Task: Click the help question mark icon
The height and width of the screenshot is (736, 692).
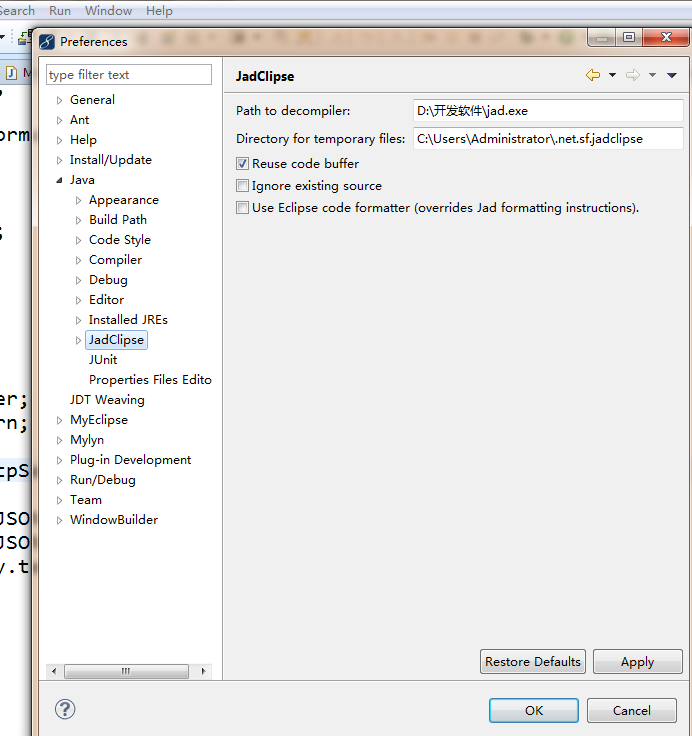Action: (x=65, y=709)
